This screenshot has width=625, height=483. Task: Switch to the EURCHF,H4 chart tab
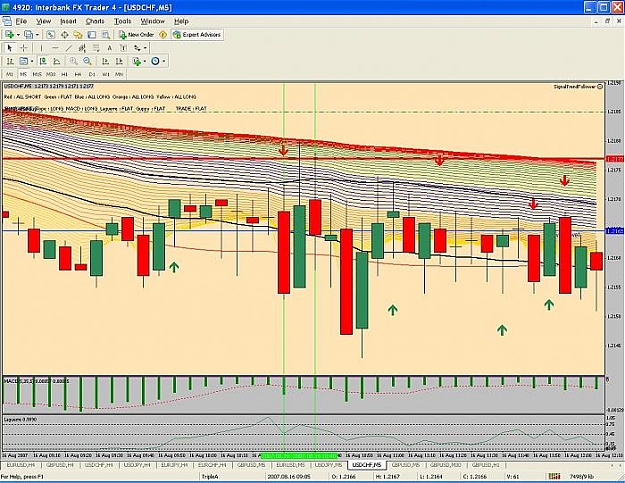click(213, 465)
